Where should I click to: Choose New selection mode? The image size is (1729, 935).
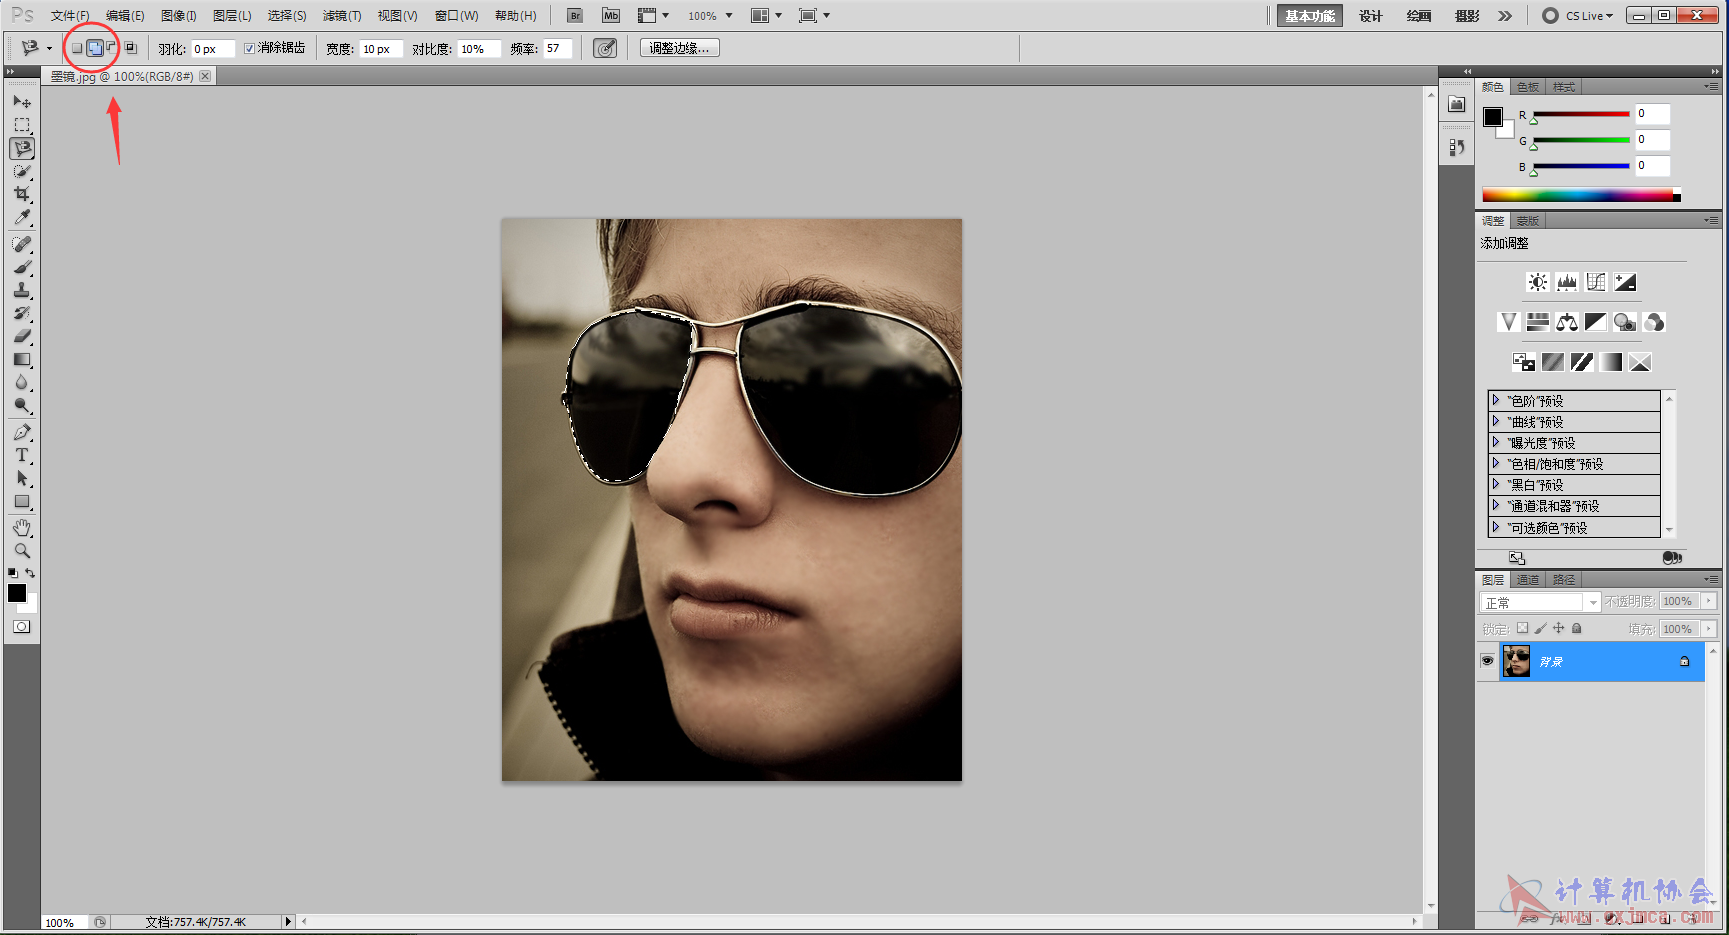77,48
